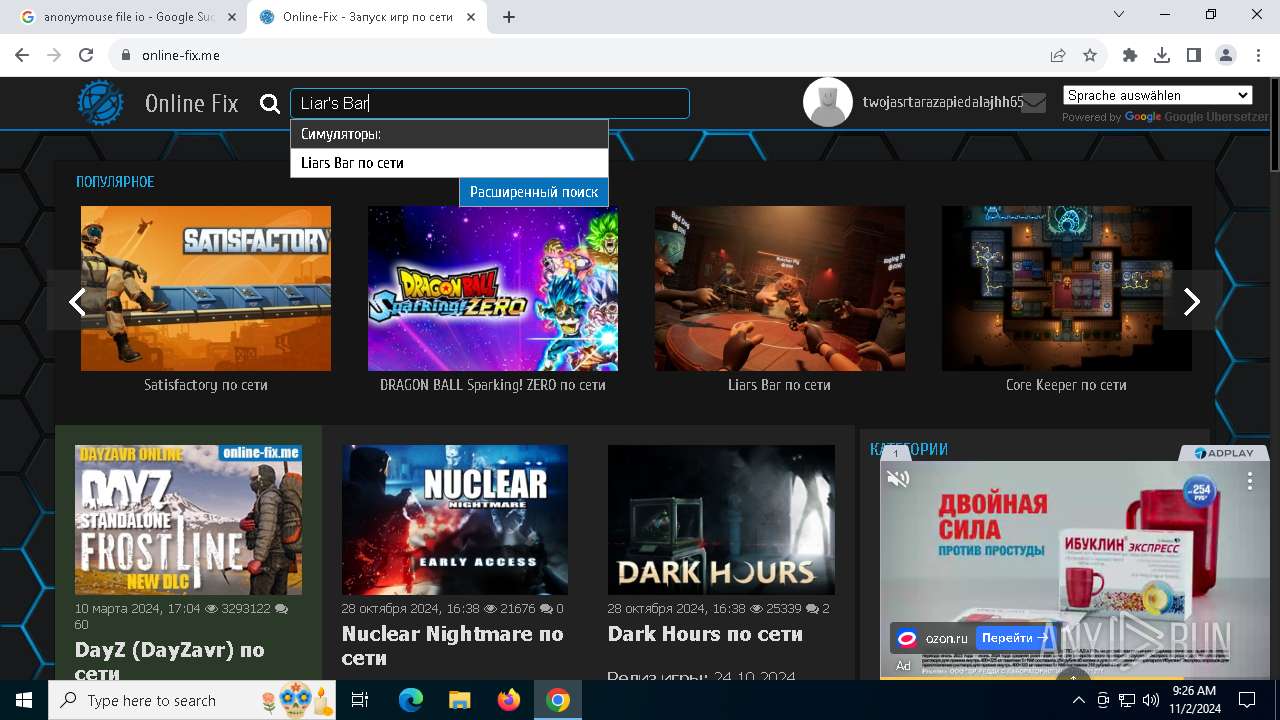Open Dark Hours post thumbnail
The height and width of the screenshot is (720, 1280).
point(721,520)
